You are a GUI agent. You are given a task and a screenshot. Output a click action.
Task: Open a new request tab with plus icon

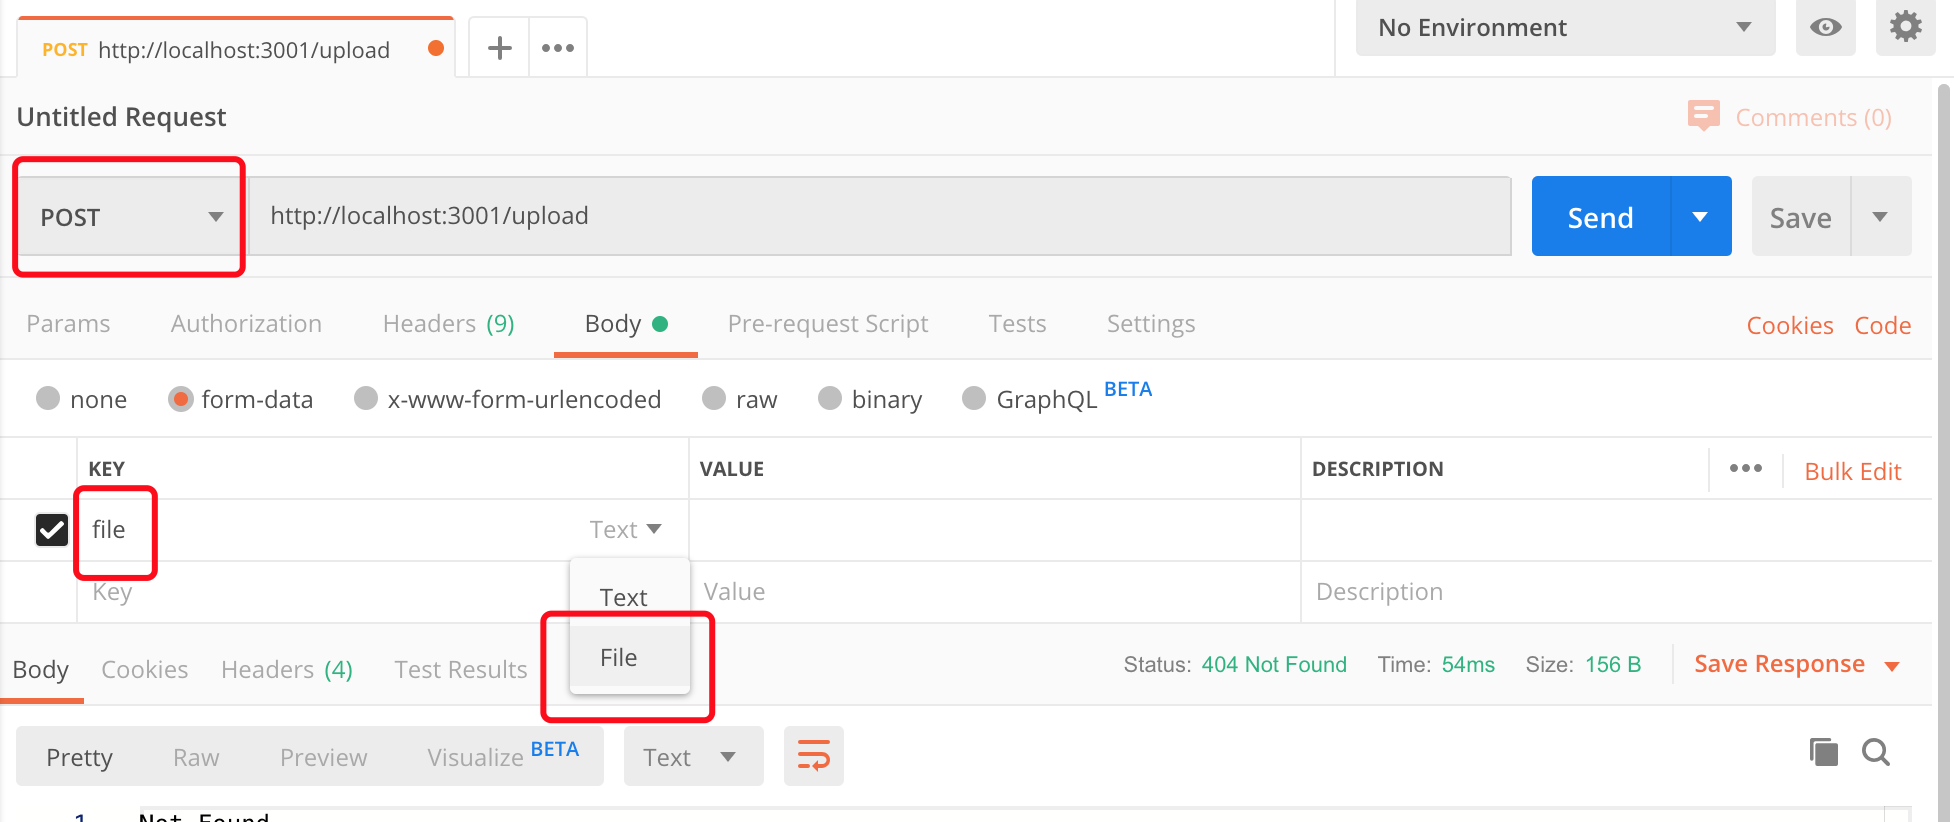pyautogui.click(x=499, y=48)
